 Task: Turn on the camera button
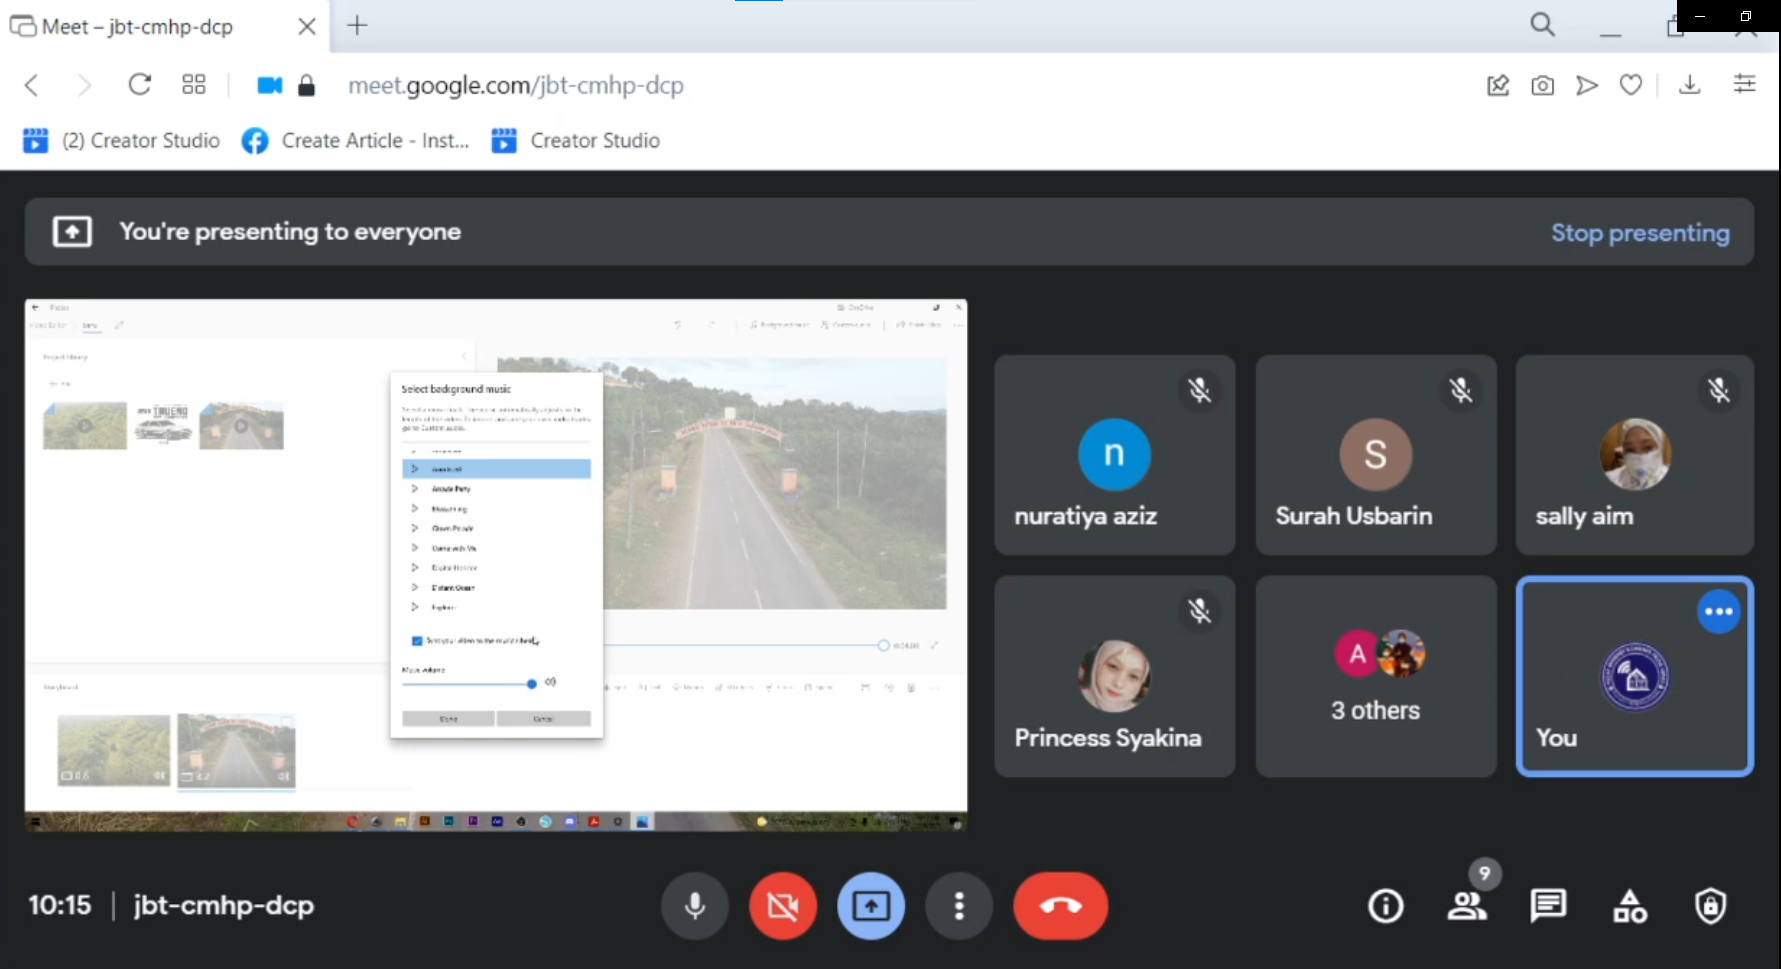pyautogui.click(x=783, y=906)
